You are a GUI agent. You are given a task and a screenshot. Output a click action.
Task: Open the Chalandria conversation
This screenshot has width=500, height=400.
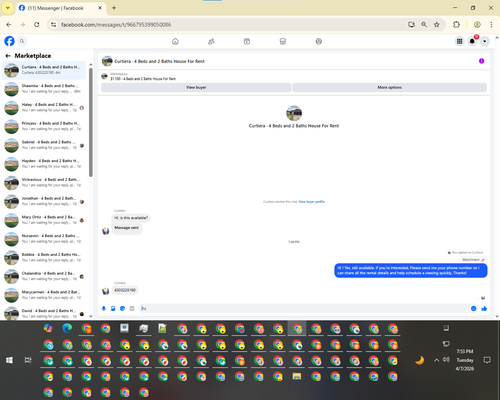[44, 276]
